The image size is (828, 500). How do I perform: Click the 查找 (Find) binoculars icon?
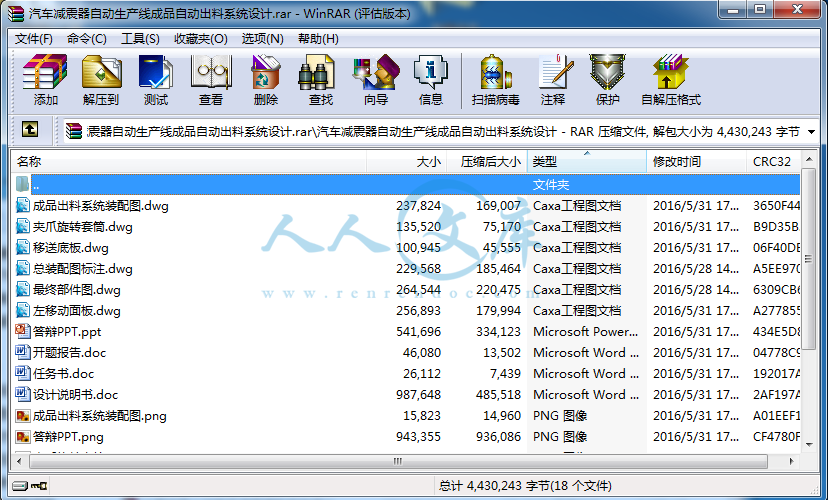tap(316, 71)
